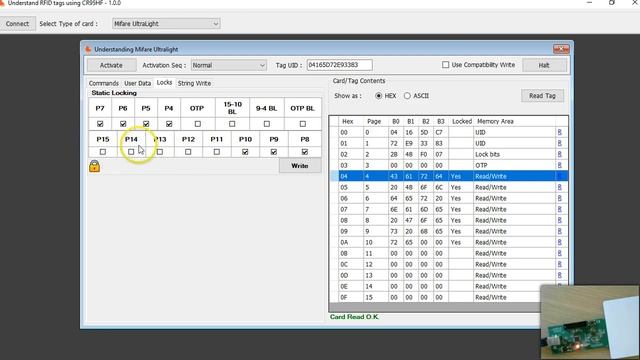Click the R link in the page 11 row

(x=560, y=253)
